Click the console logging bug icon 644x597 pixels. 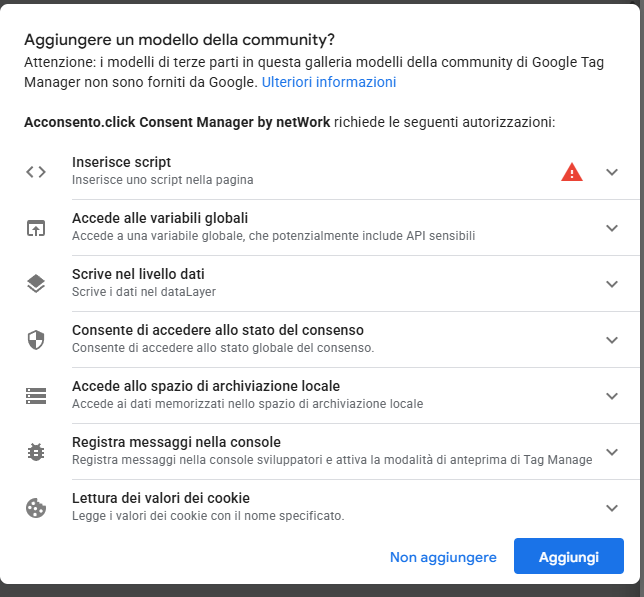click(36, 452)
